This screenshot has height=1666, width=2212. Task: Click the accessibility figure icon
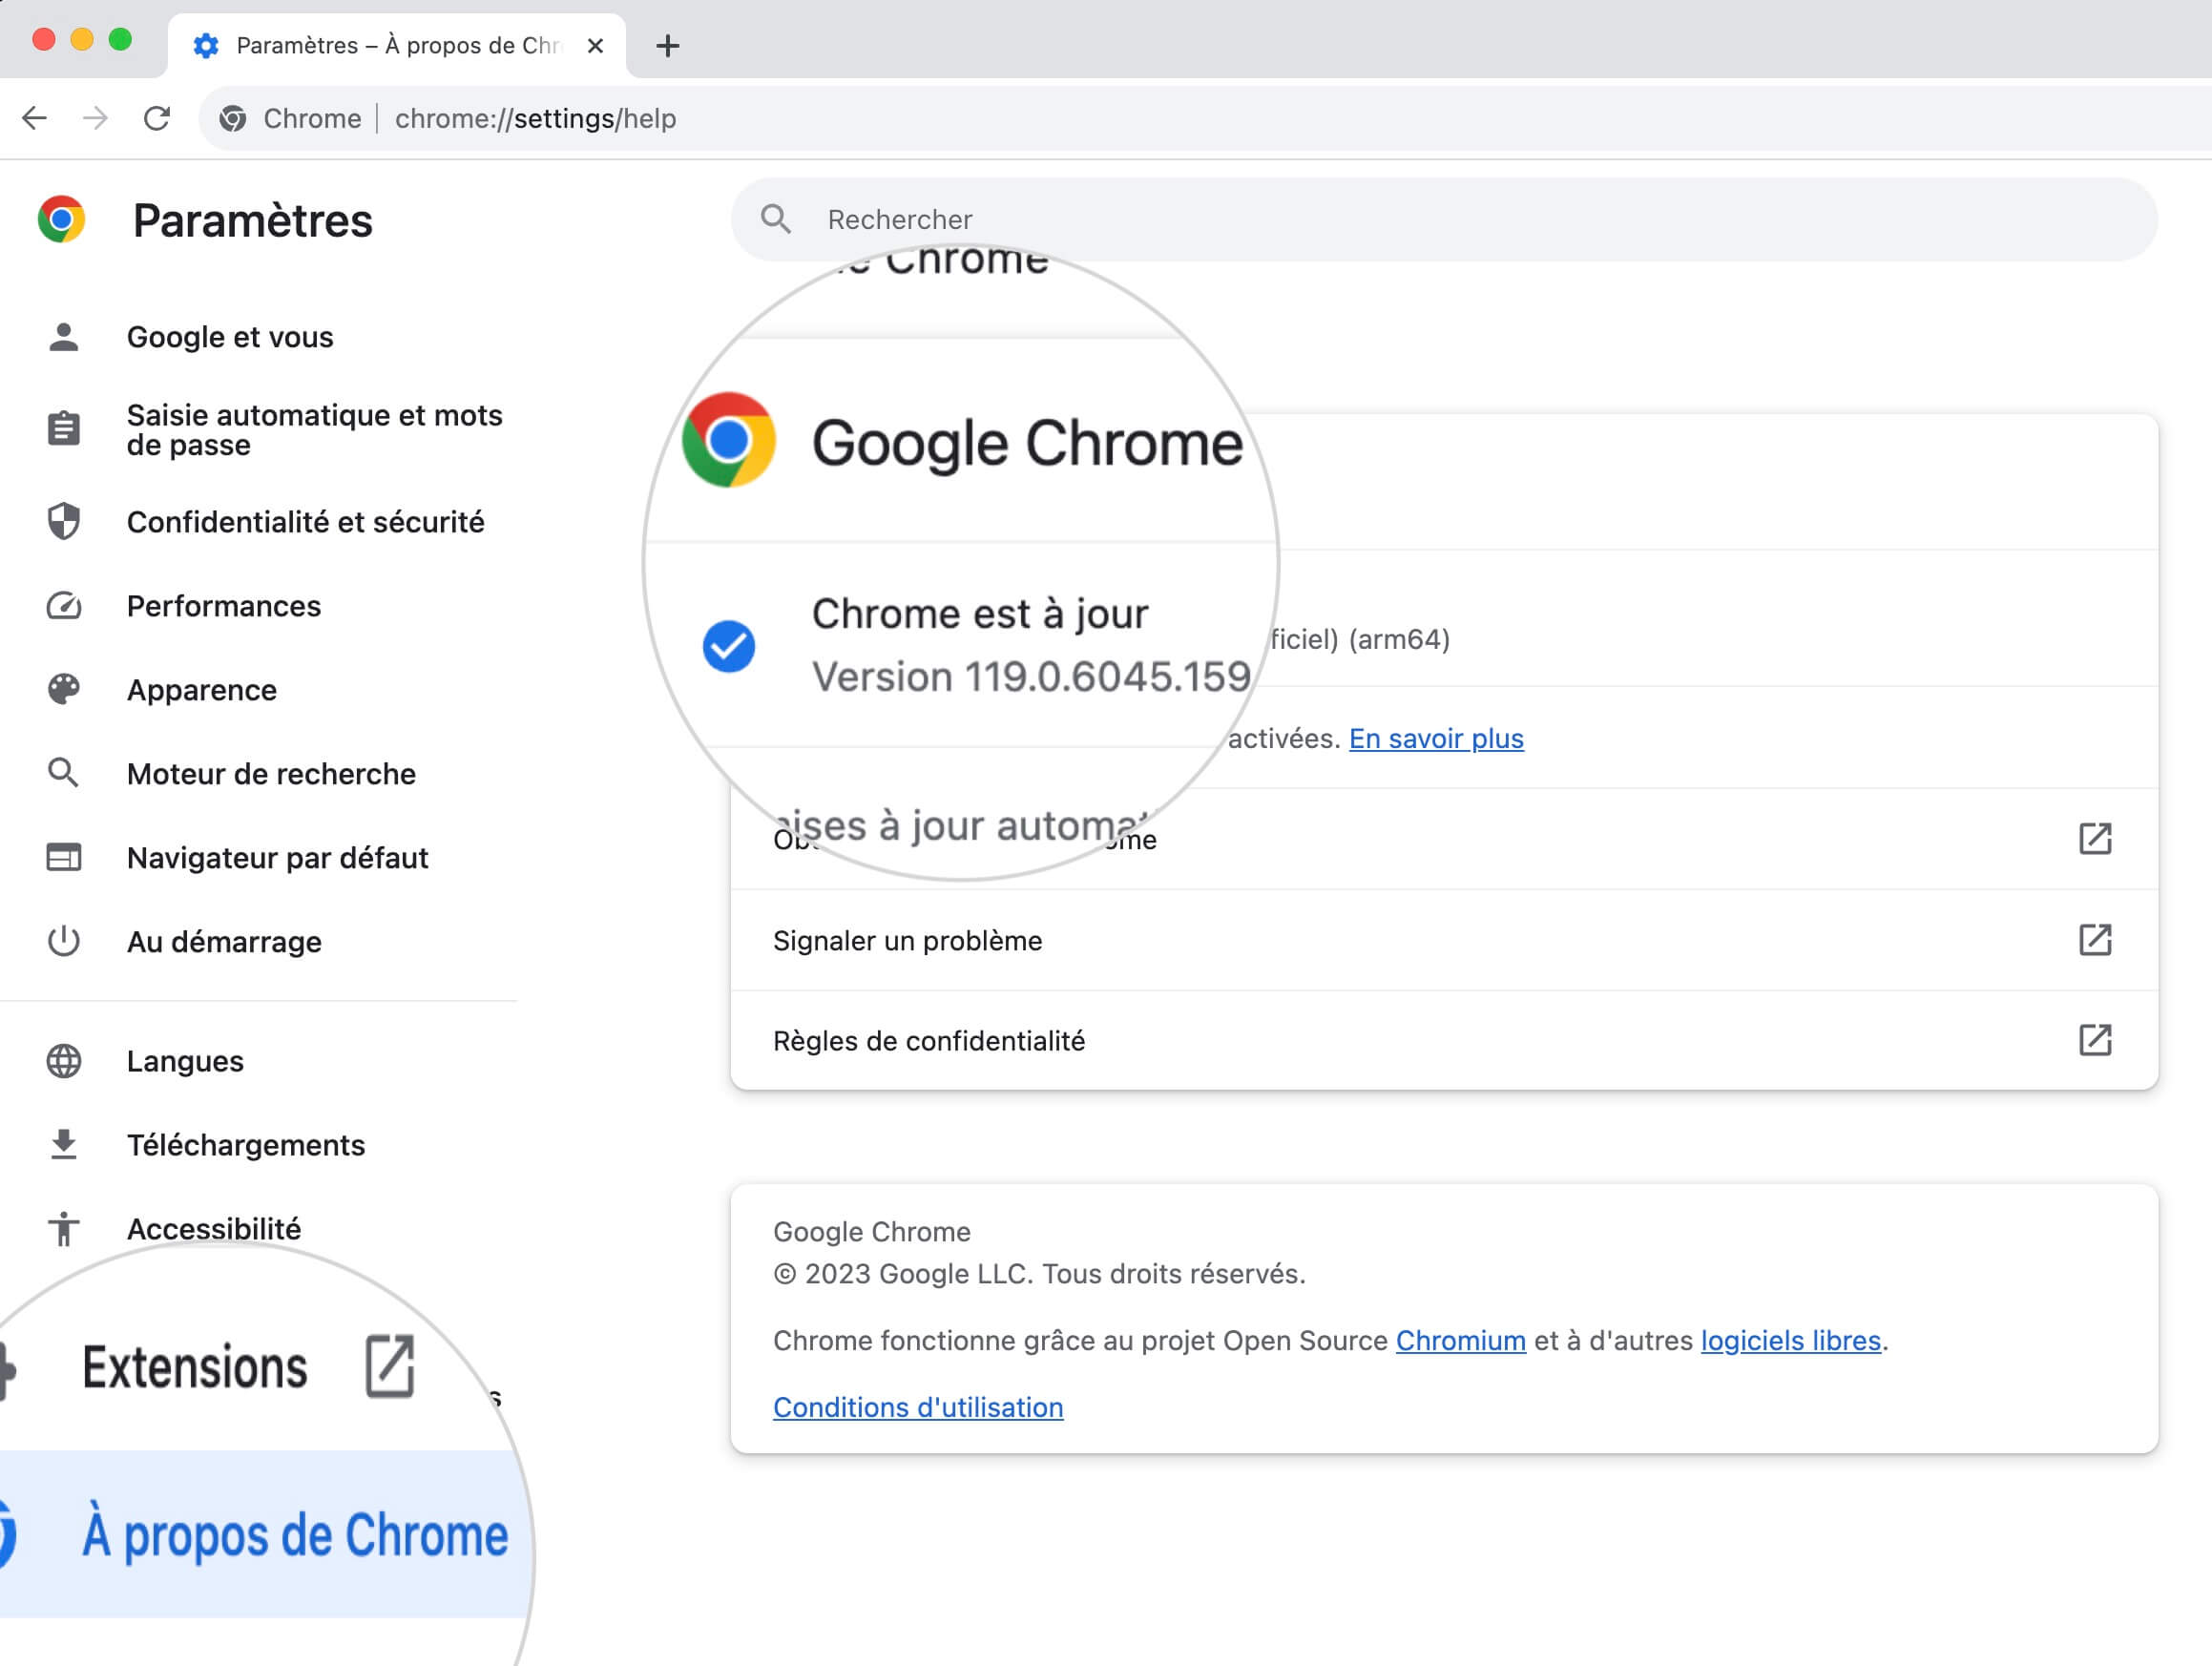tap(64, 1228)
